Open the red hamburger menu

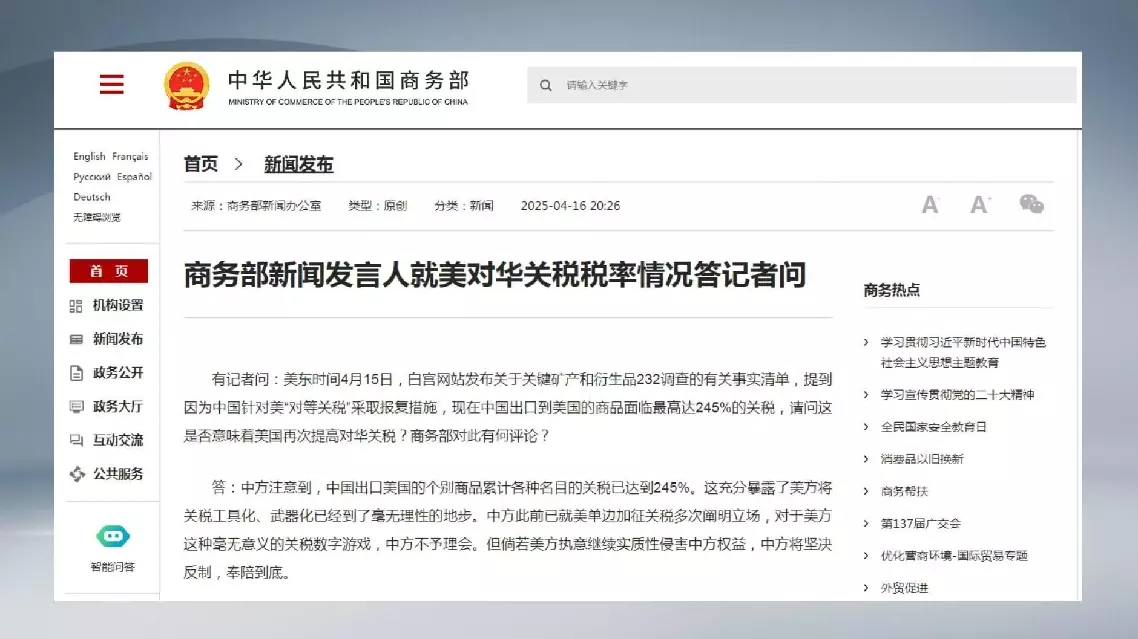[112, 84]
